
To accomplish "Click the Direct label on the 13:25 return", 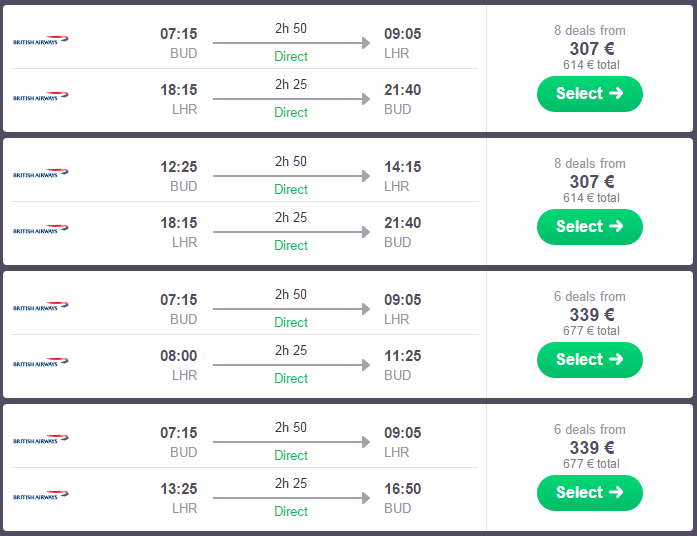I will (291, 511).
